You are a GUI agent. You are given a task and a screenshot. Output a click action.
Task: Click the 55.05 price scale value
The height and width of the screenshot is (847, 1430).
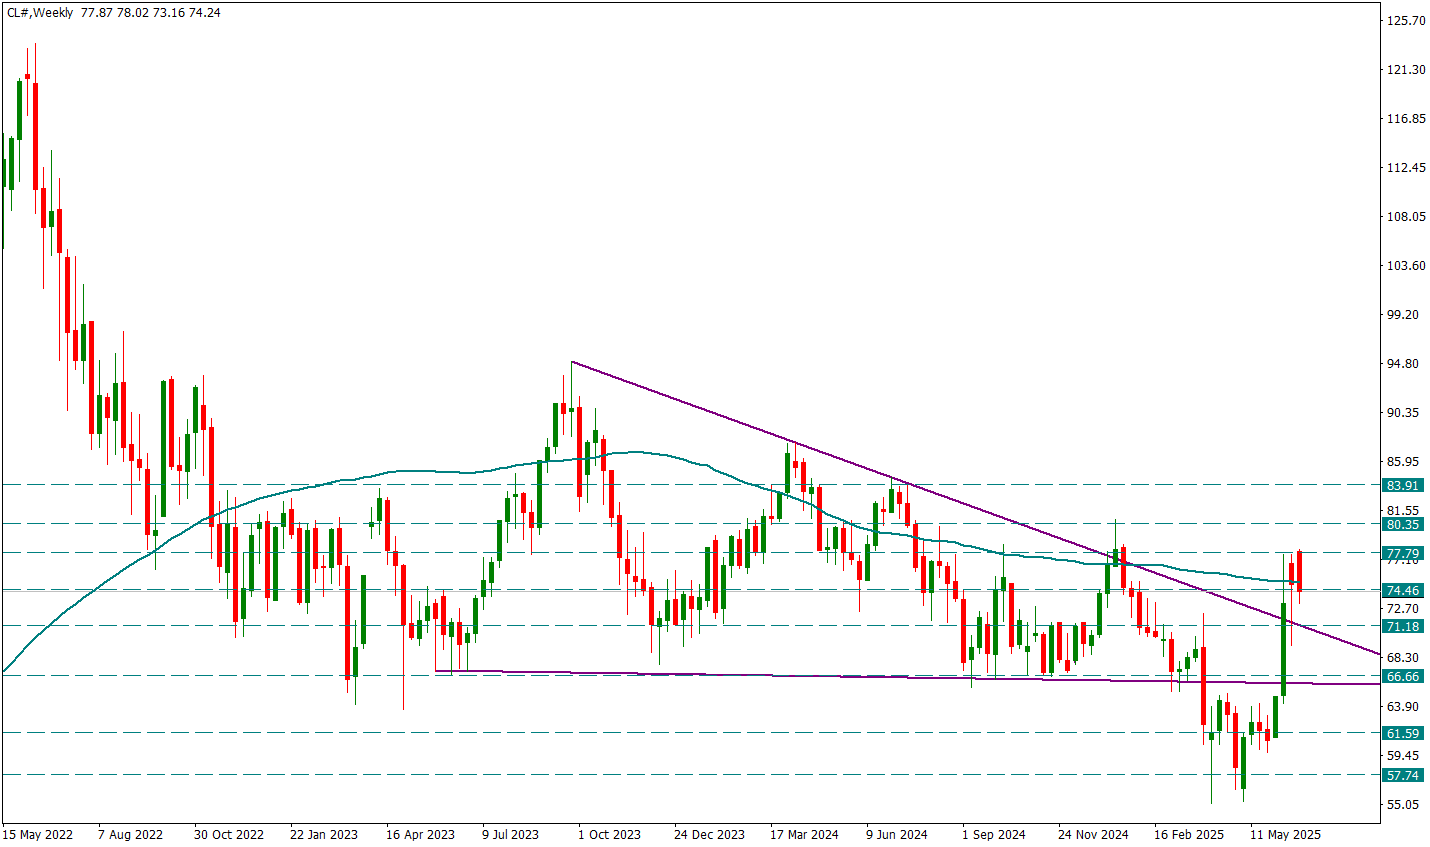pos(1405,804)
